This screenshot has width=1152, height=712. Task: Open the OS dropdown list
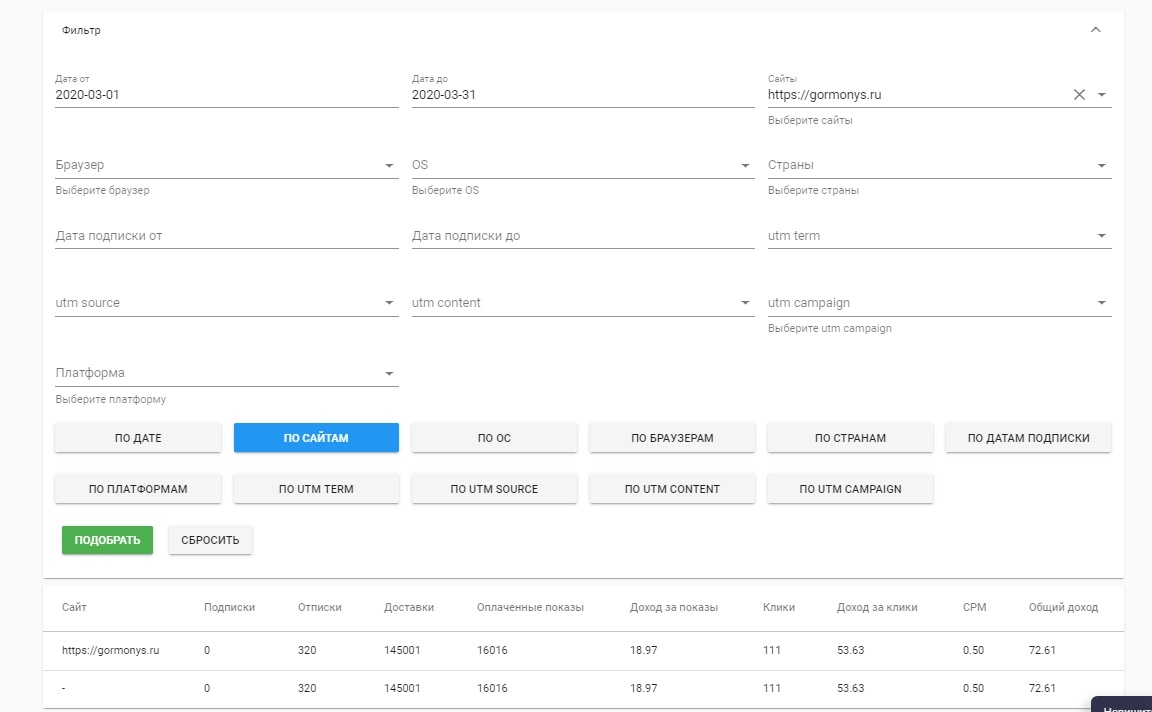tap(745, 166)
